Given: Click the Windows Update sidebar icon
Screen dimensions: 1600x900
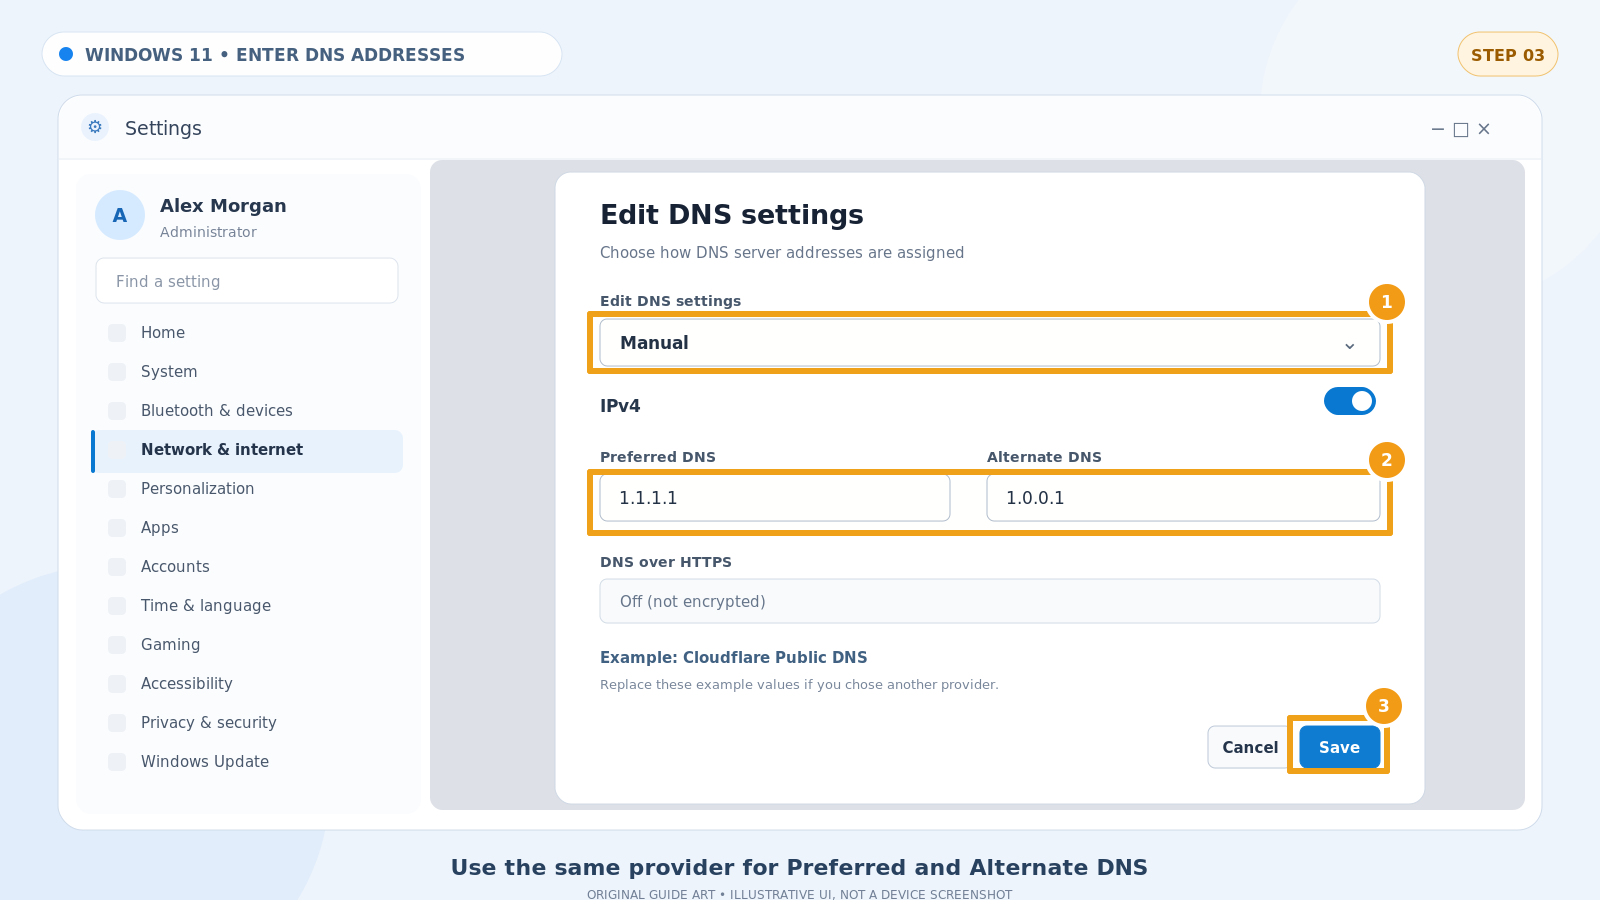Looking at the screenshot, I should [117, 762].
